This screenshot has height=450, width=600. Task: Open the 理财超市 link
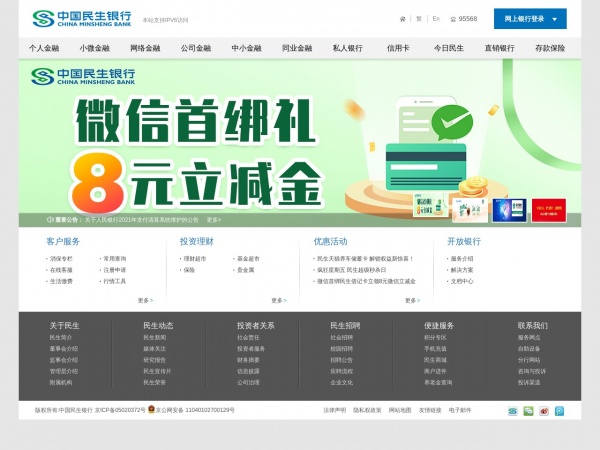[196, 258]
